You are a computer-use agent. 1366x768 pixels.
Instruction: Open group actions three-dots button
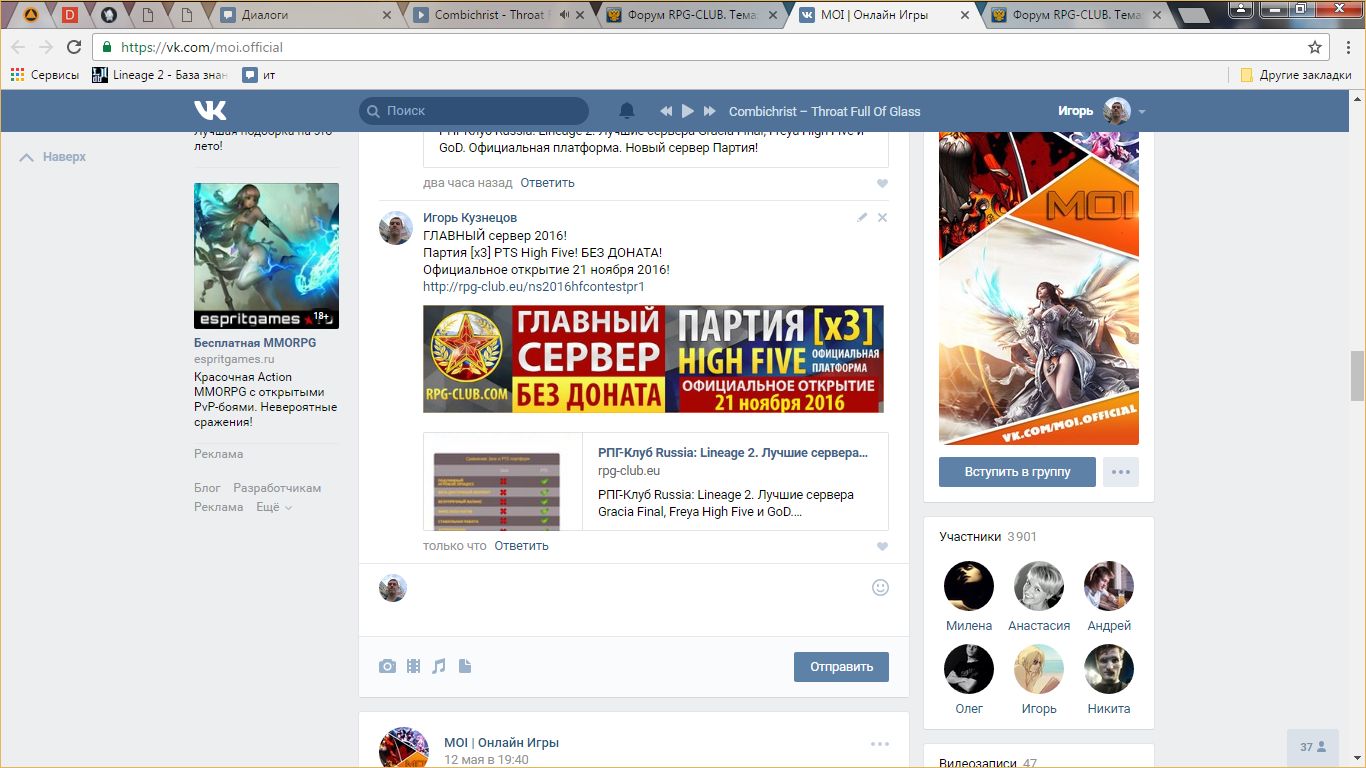click(1121, 472)
